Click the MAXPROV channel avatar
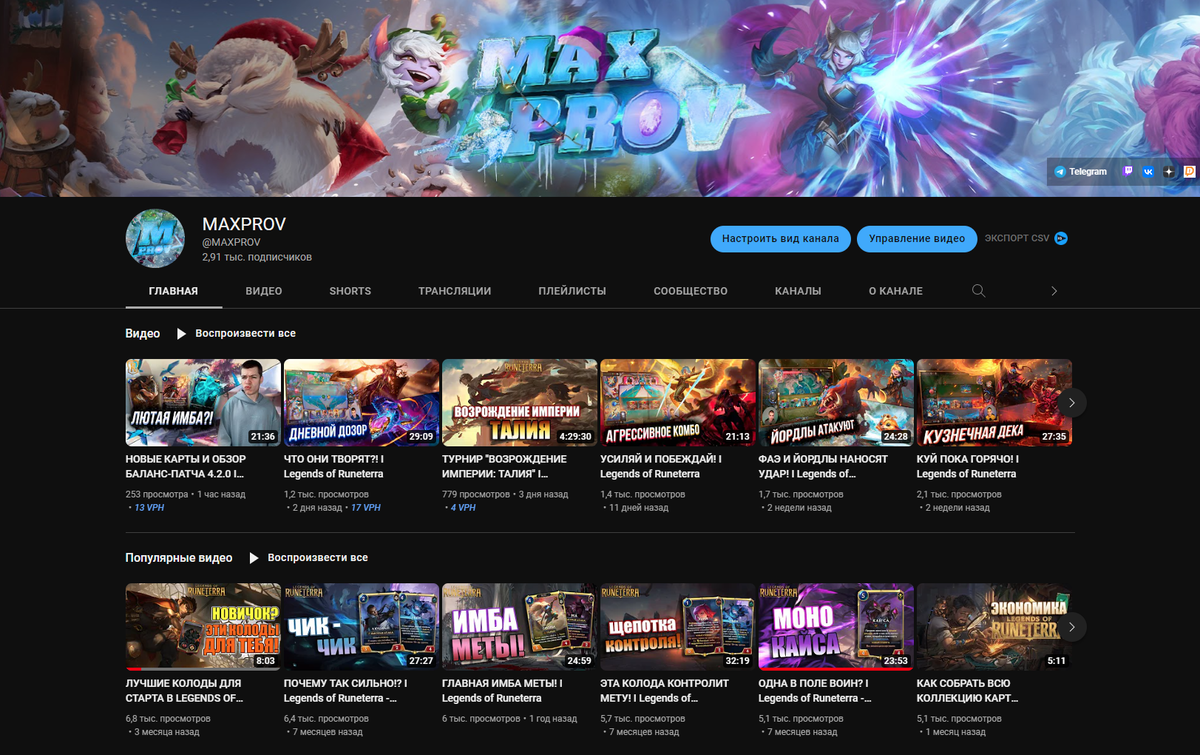 tap(155, 240)
